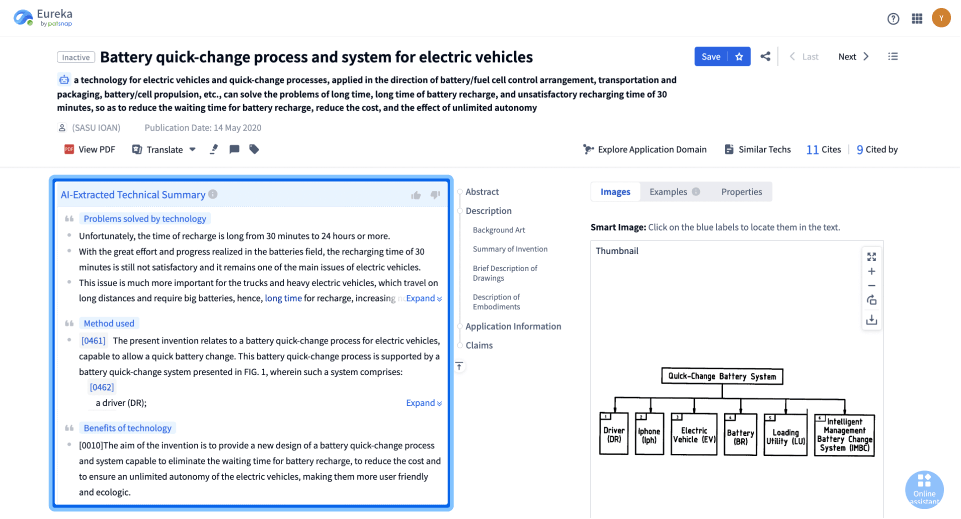Expand the Method used section text

tap(424, 403)
